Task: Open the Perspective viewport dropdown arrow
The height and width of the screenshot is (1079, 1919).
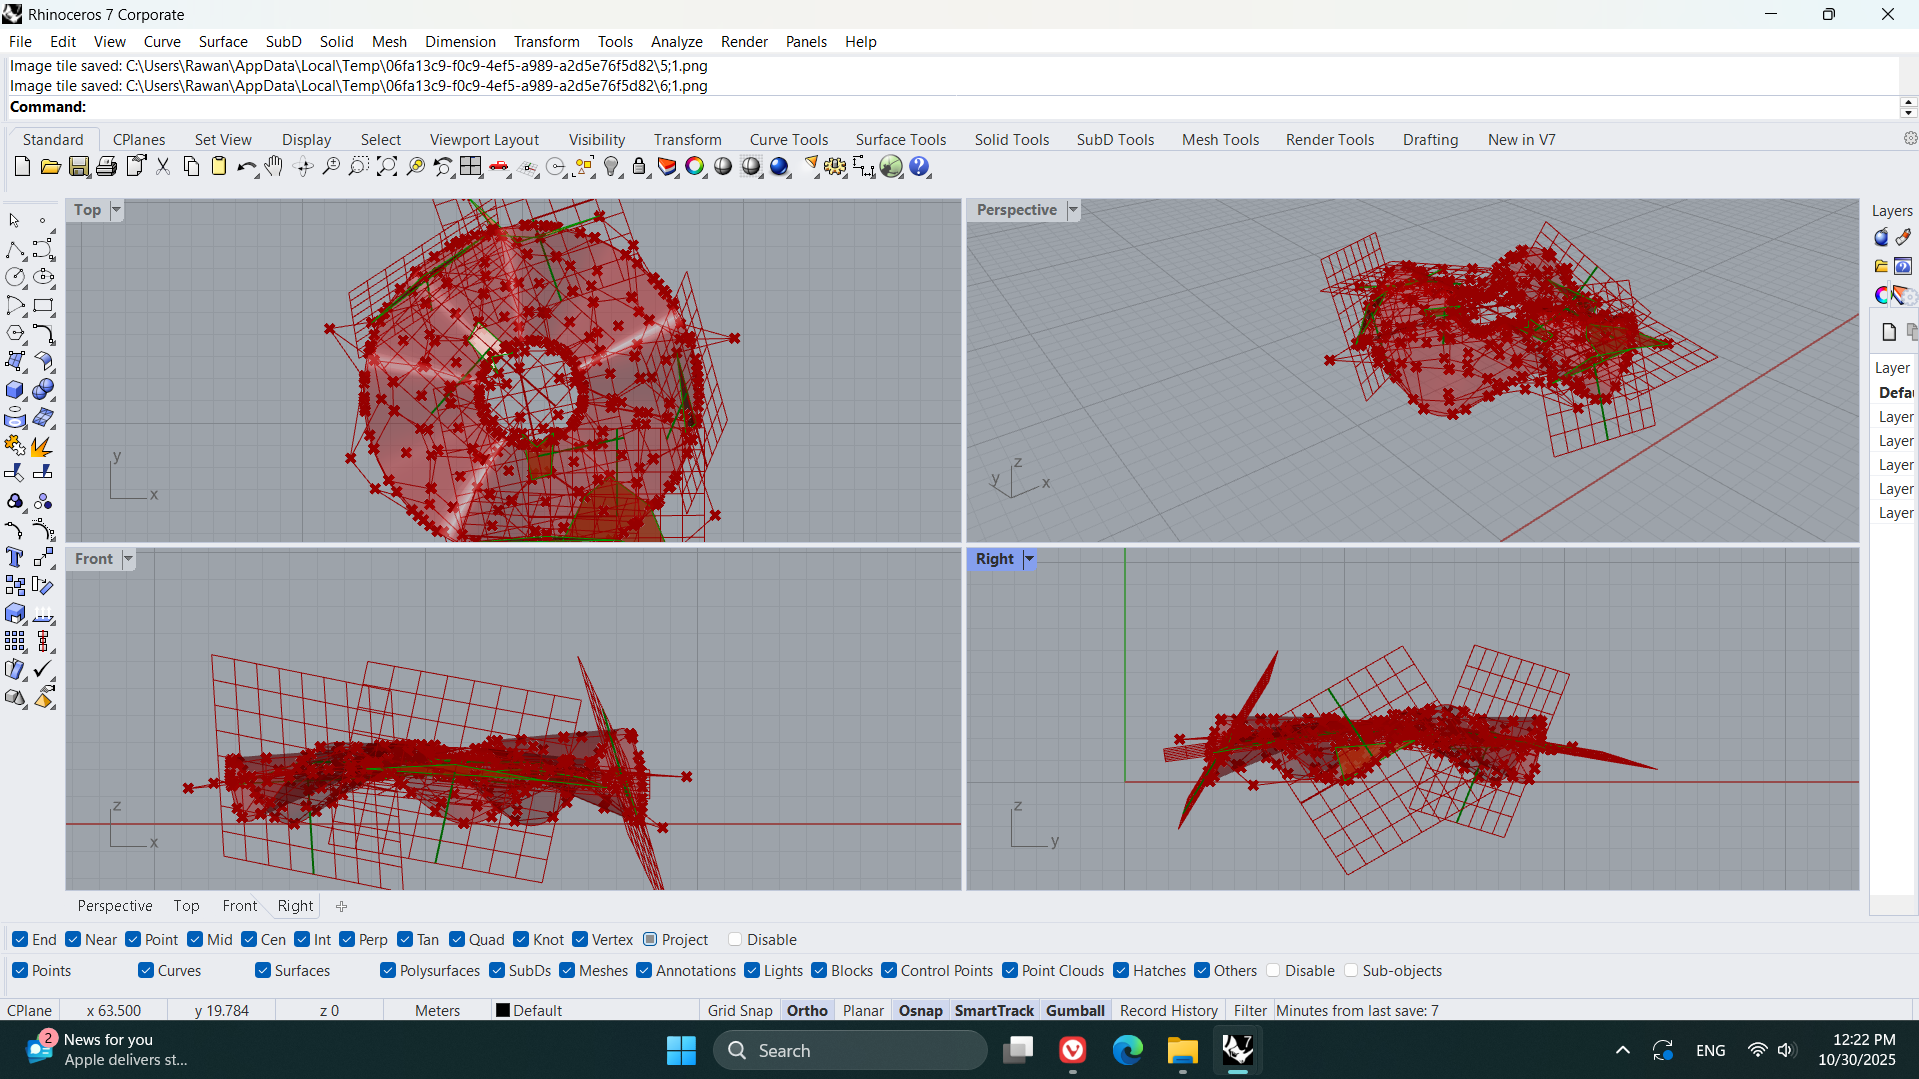Action: pyautogui.click(x=1073, y=210)
